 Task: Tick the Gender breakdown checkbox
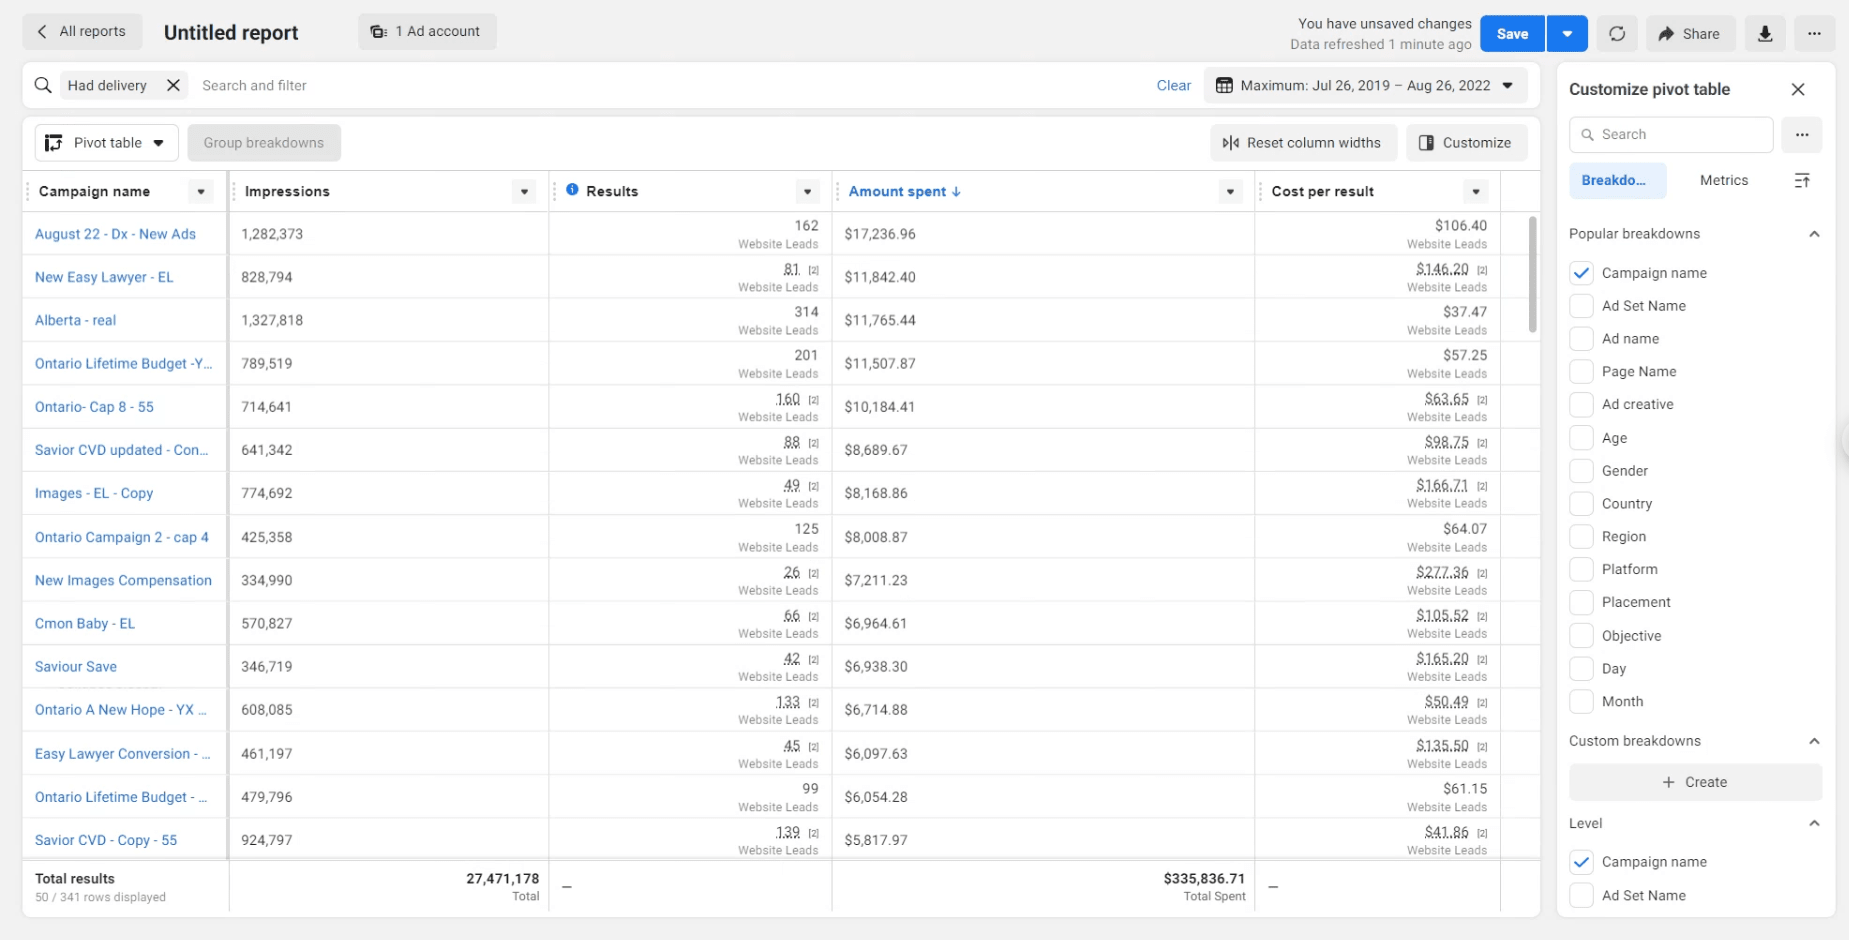pyautogui.click(x=1581, y=471)
